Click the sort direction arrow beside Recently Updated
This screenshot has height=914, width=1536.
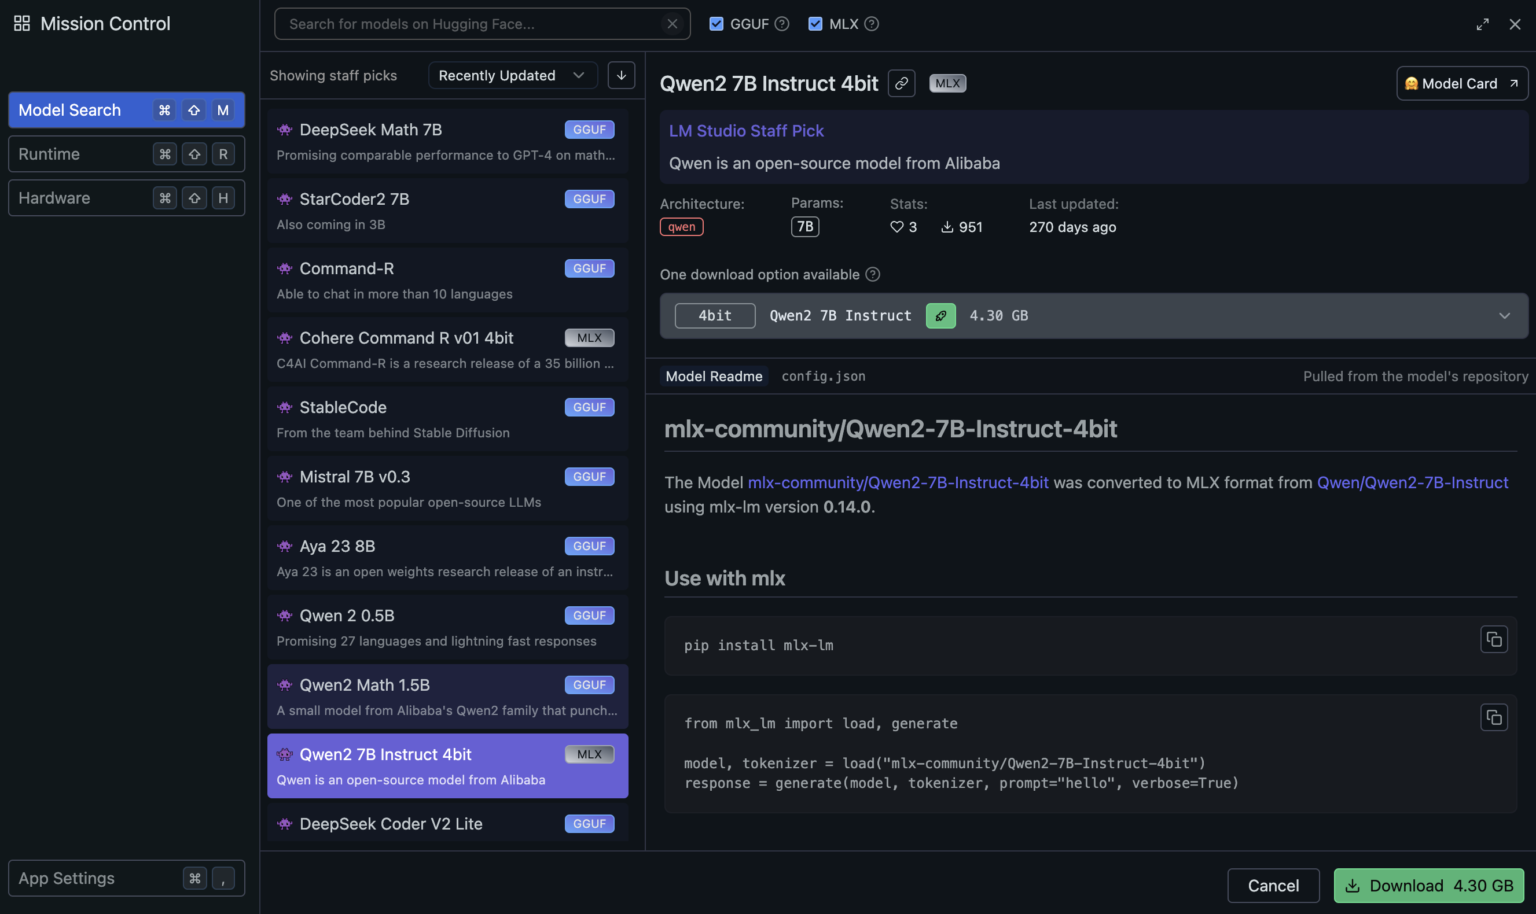click(621, 74)
